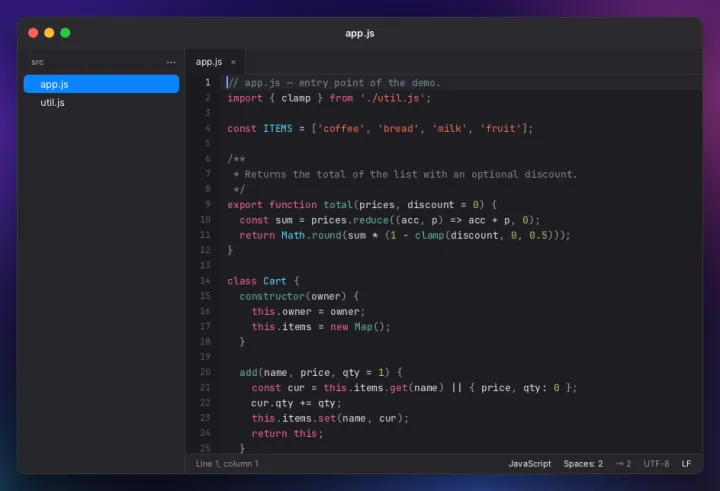The height and width of the screenshot is (491, 720).
Task: Click 'cur.qty += qty;' statement
Action: tap(296, 403)
